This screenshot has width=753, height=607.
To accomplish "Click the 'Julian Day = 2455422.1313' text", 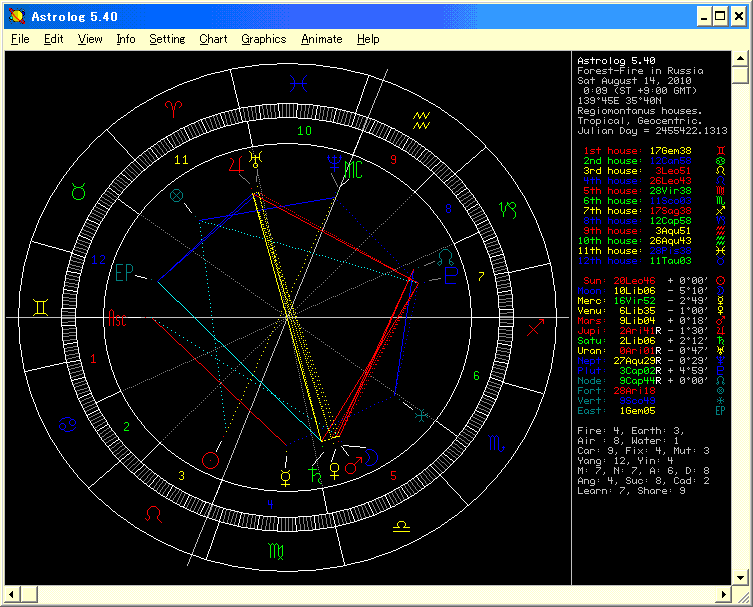I will (x=652, y=131).
